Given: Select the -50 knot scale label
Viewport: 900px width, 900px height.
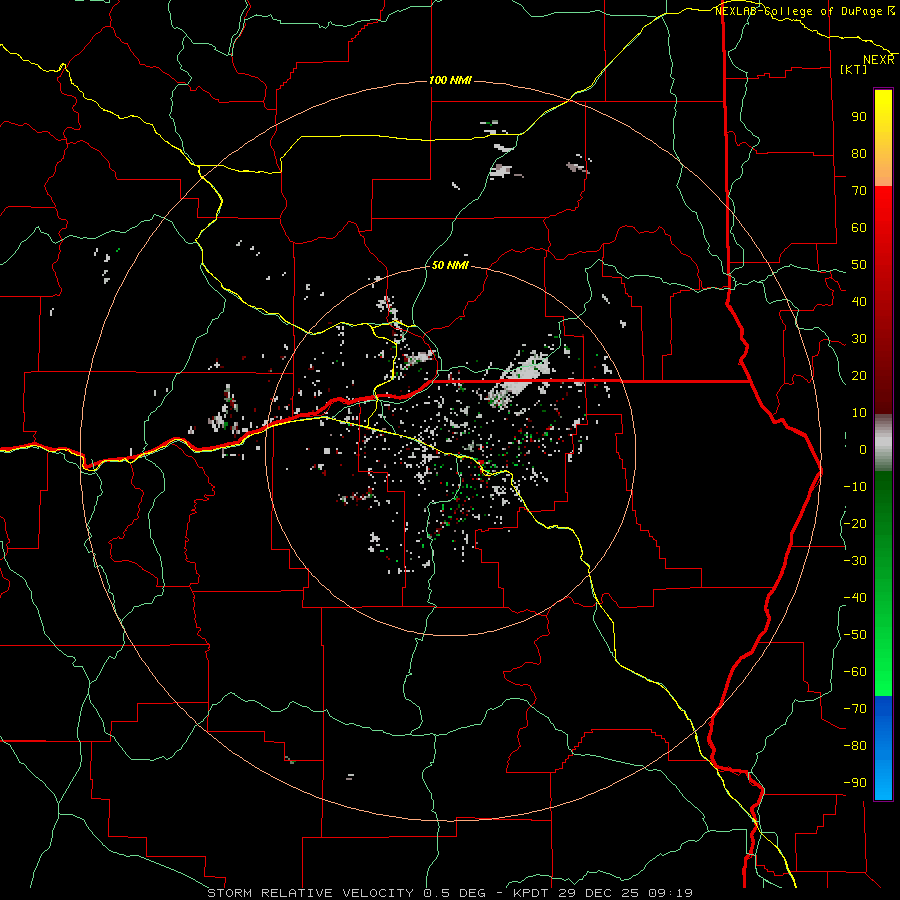Looking at the screenshot, I should [x=855, y=635].
